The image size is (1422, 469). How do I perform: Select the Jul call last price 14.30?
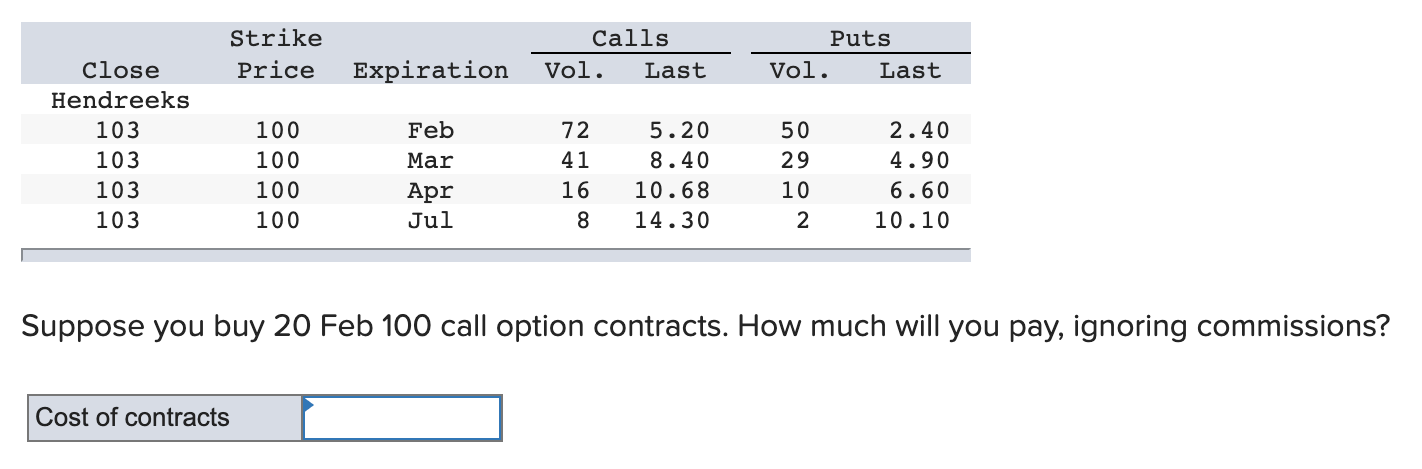click(x=672, y=220)
